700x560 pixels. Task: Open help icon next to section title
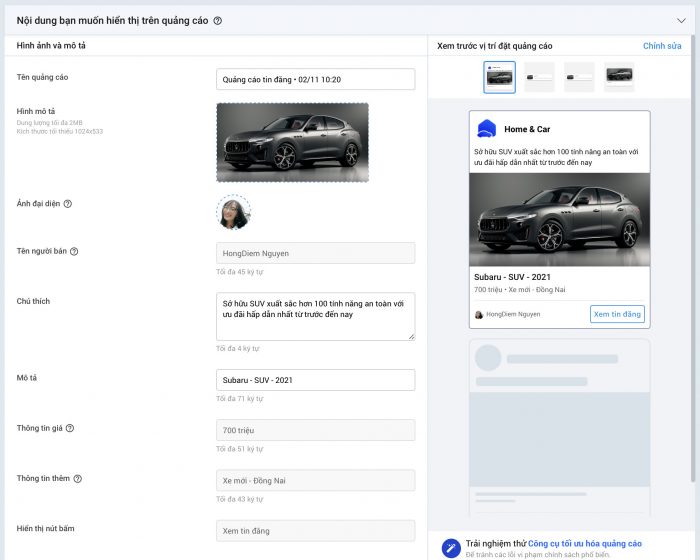coord(217,21)
